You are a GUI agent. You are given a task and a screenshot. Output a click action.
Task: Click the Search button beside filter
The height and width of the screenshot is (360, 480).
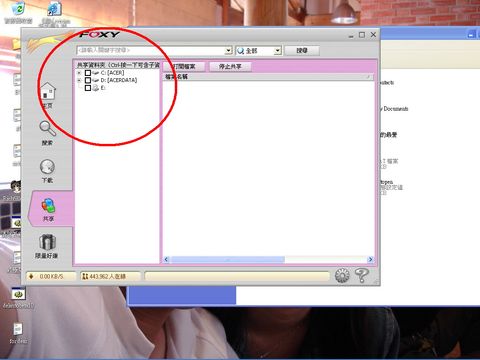302,50
